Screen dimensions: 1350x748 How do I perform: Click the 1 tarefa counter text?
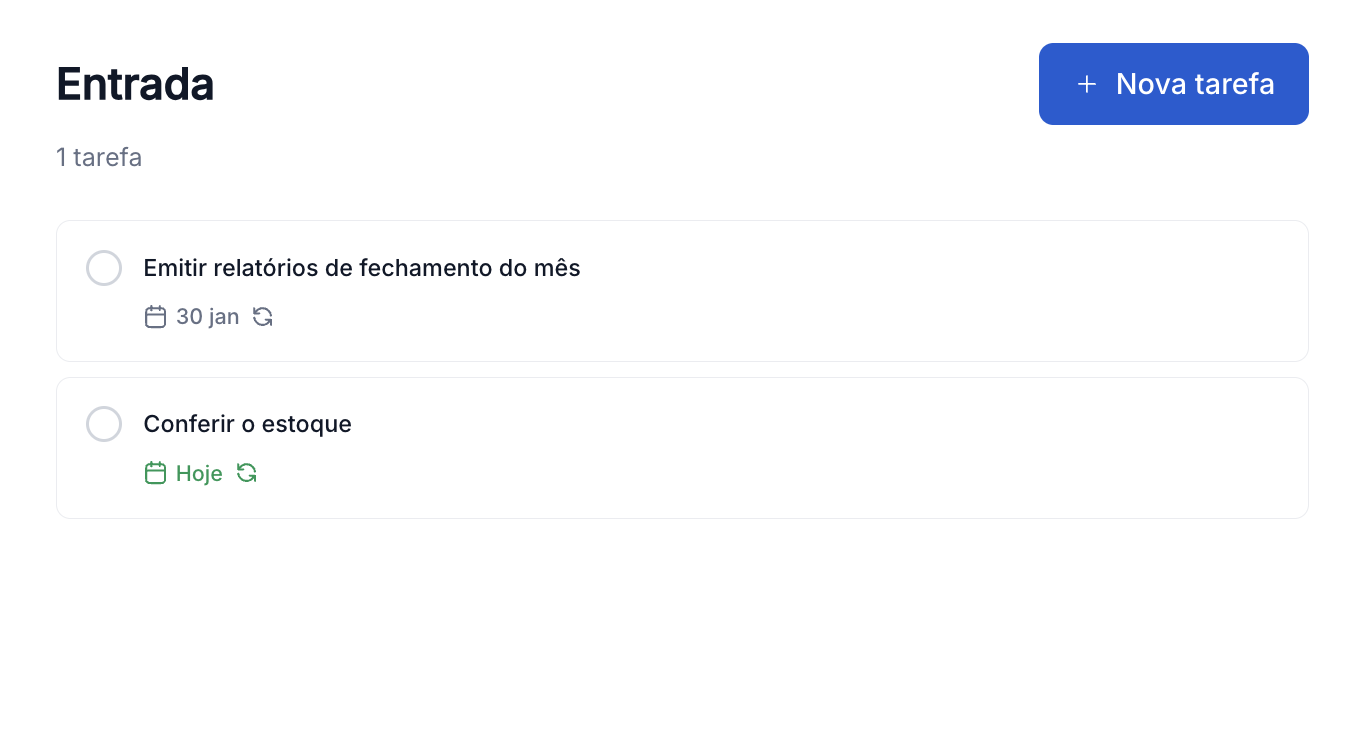[x=99, y=157]
